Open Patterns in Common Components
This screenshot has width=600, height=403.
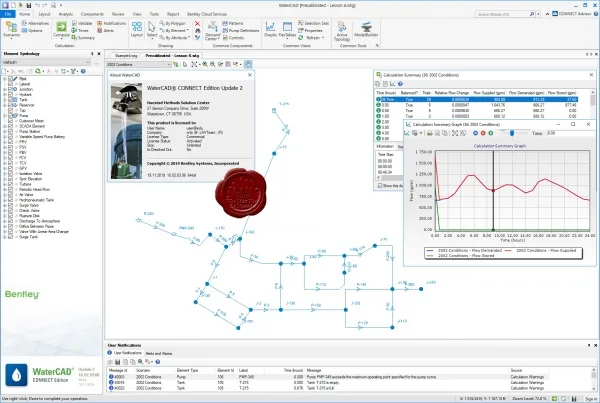(233, 23)
